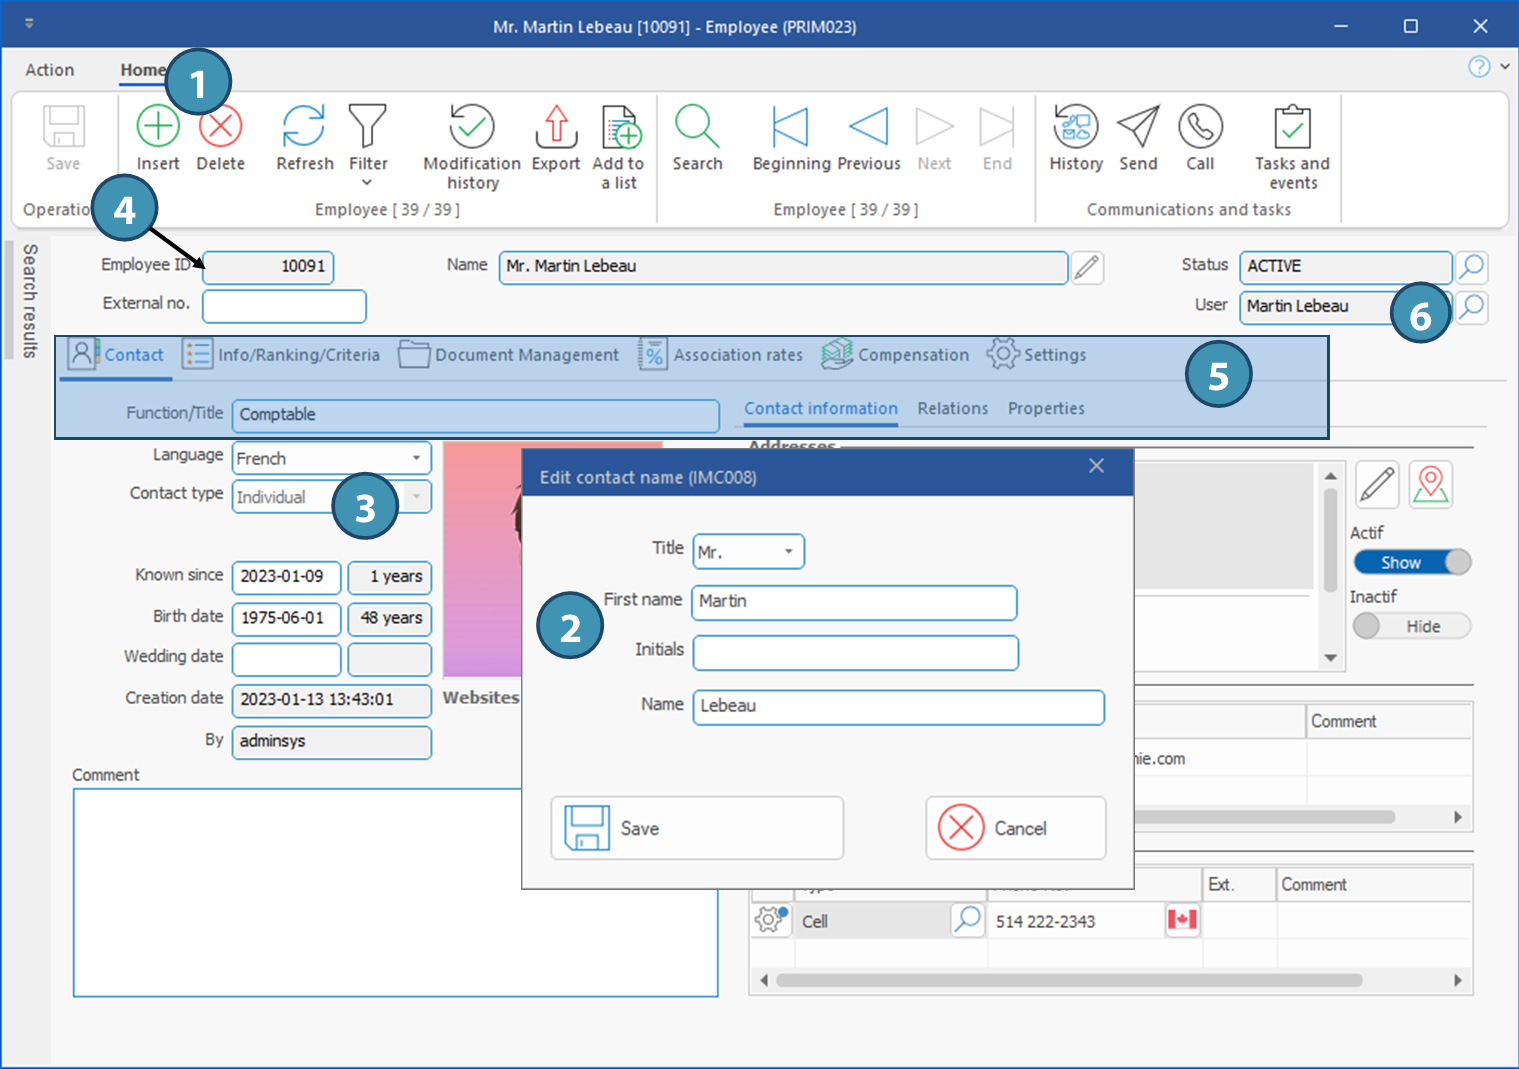
Task: Open the Language dropdown
Action: click(416, 458)
